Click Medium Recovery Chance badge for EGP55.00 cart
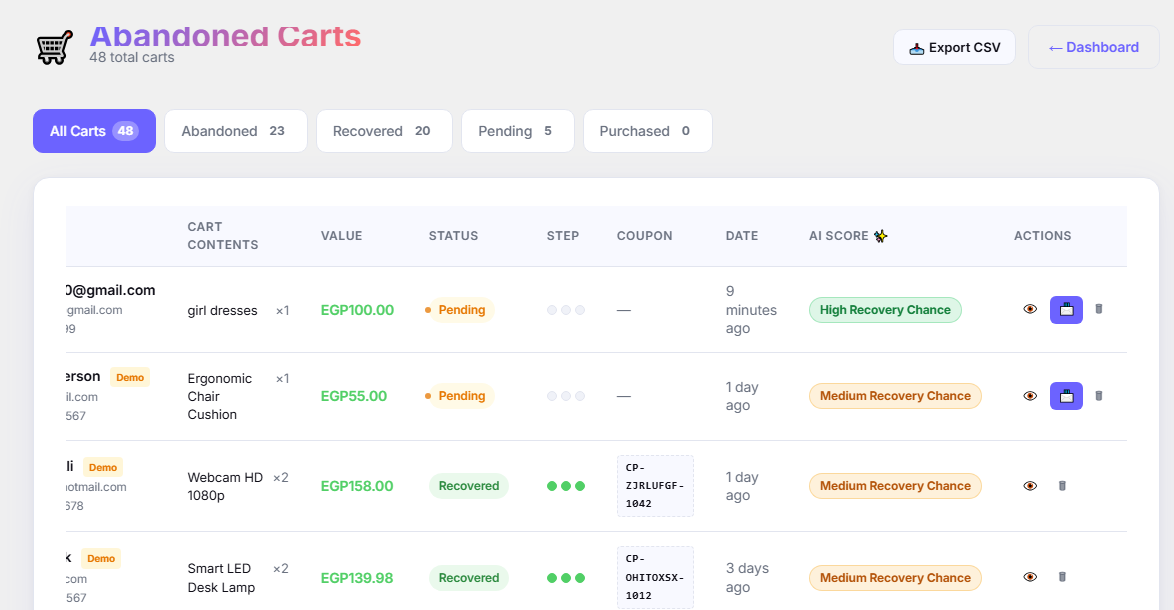Image resolution: width=1174 pixels, height=610 pixels. click(895, 396)
